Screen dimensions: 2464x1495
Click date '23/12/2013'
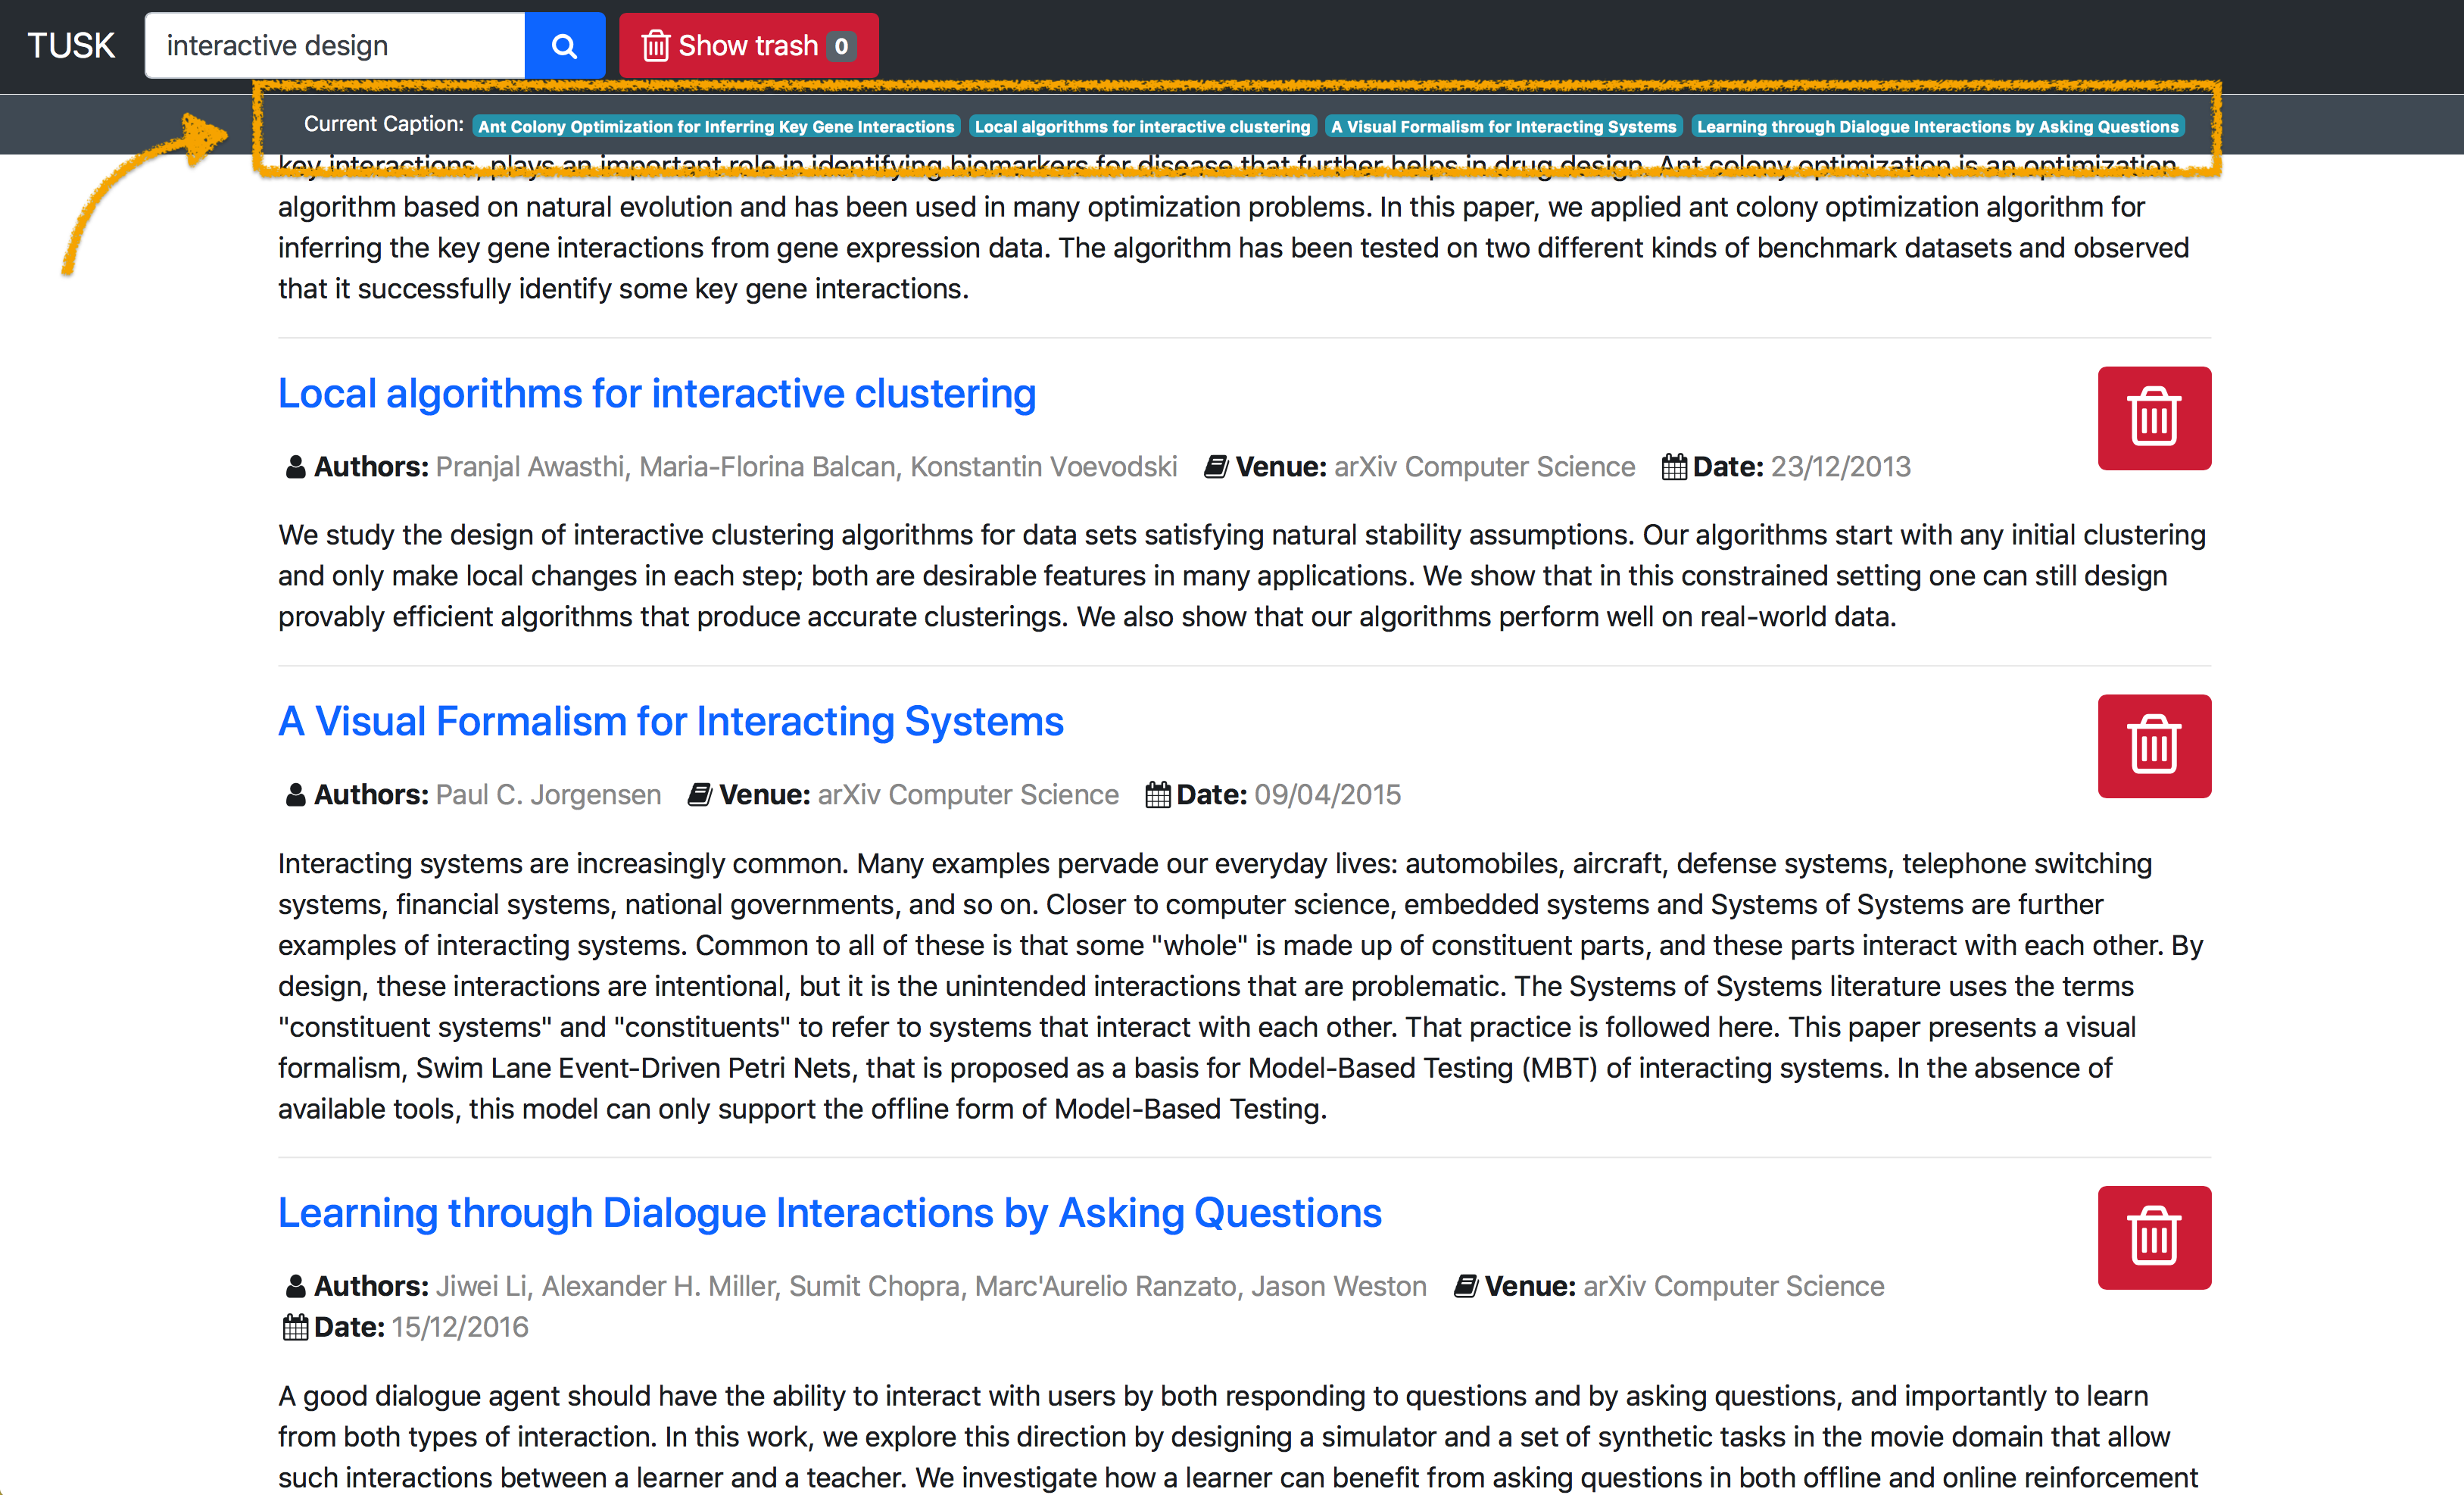coord(1840,467)
